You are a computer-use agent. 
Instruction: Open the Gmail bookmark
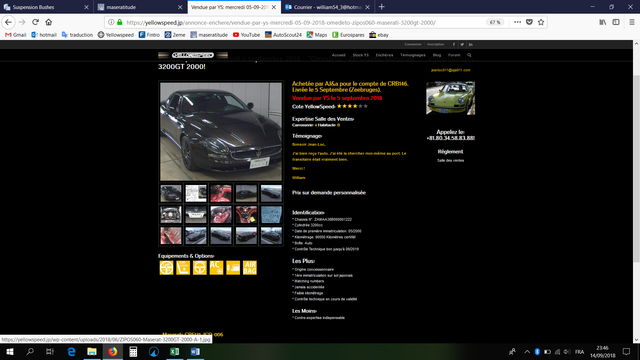tap(16, 35)
